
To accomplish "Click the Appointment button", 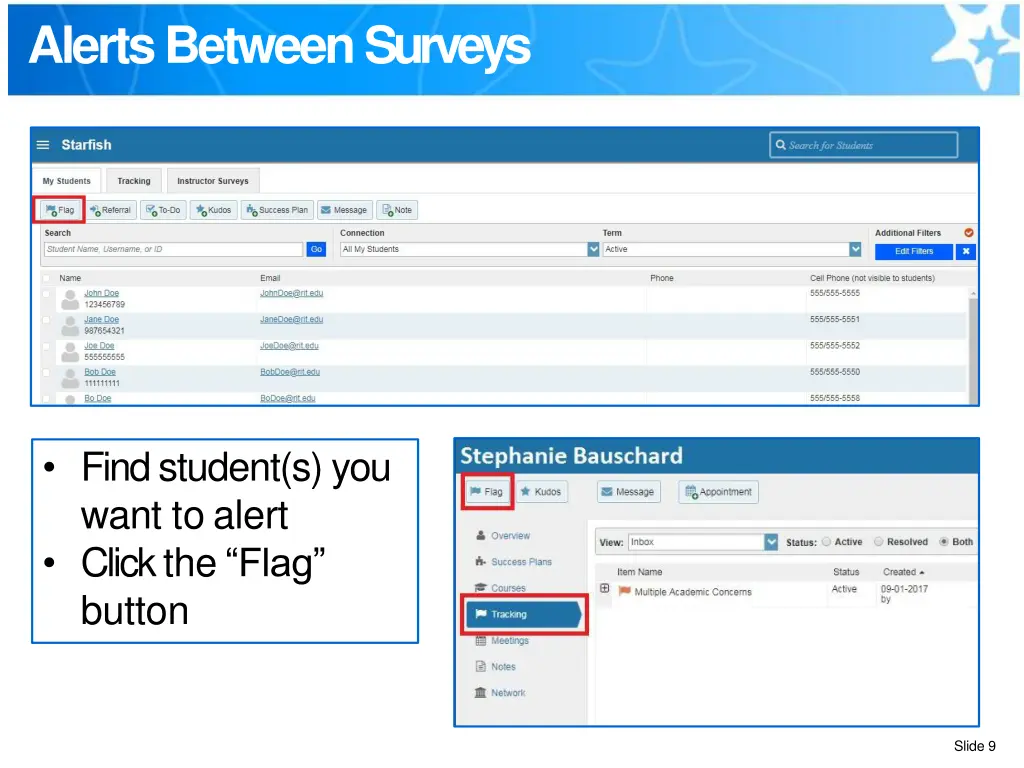I will click(718, 492).
